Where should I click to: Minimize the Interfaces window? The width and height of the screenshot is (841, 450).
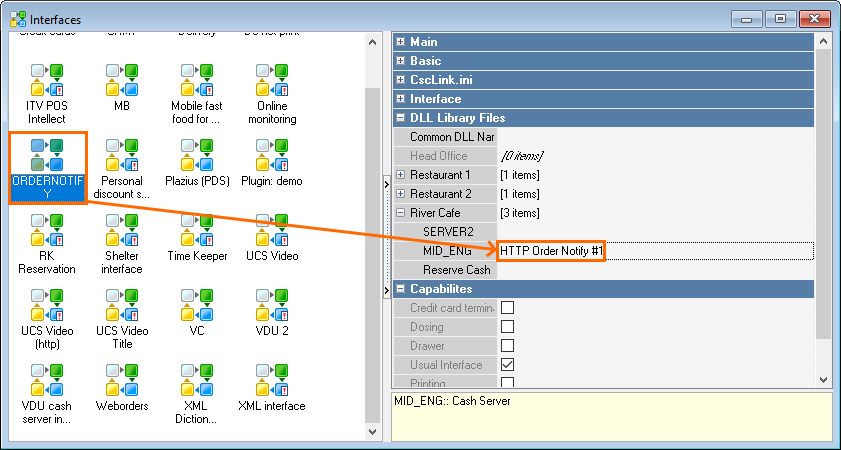747,19
